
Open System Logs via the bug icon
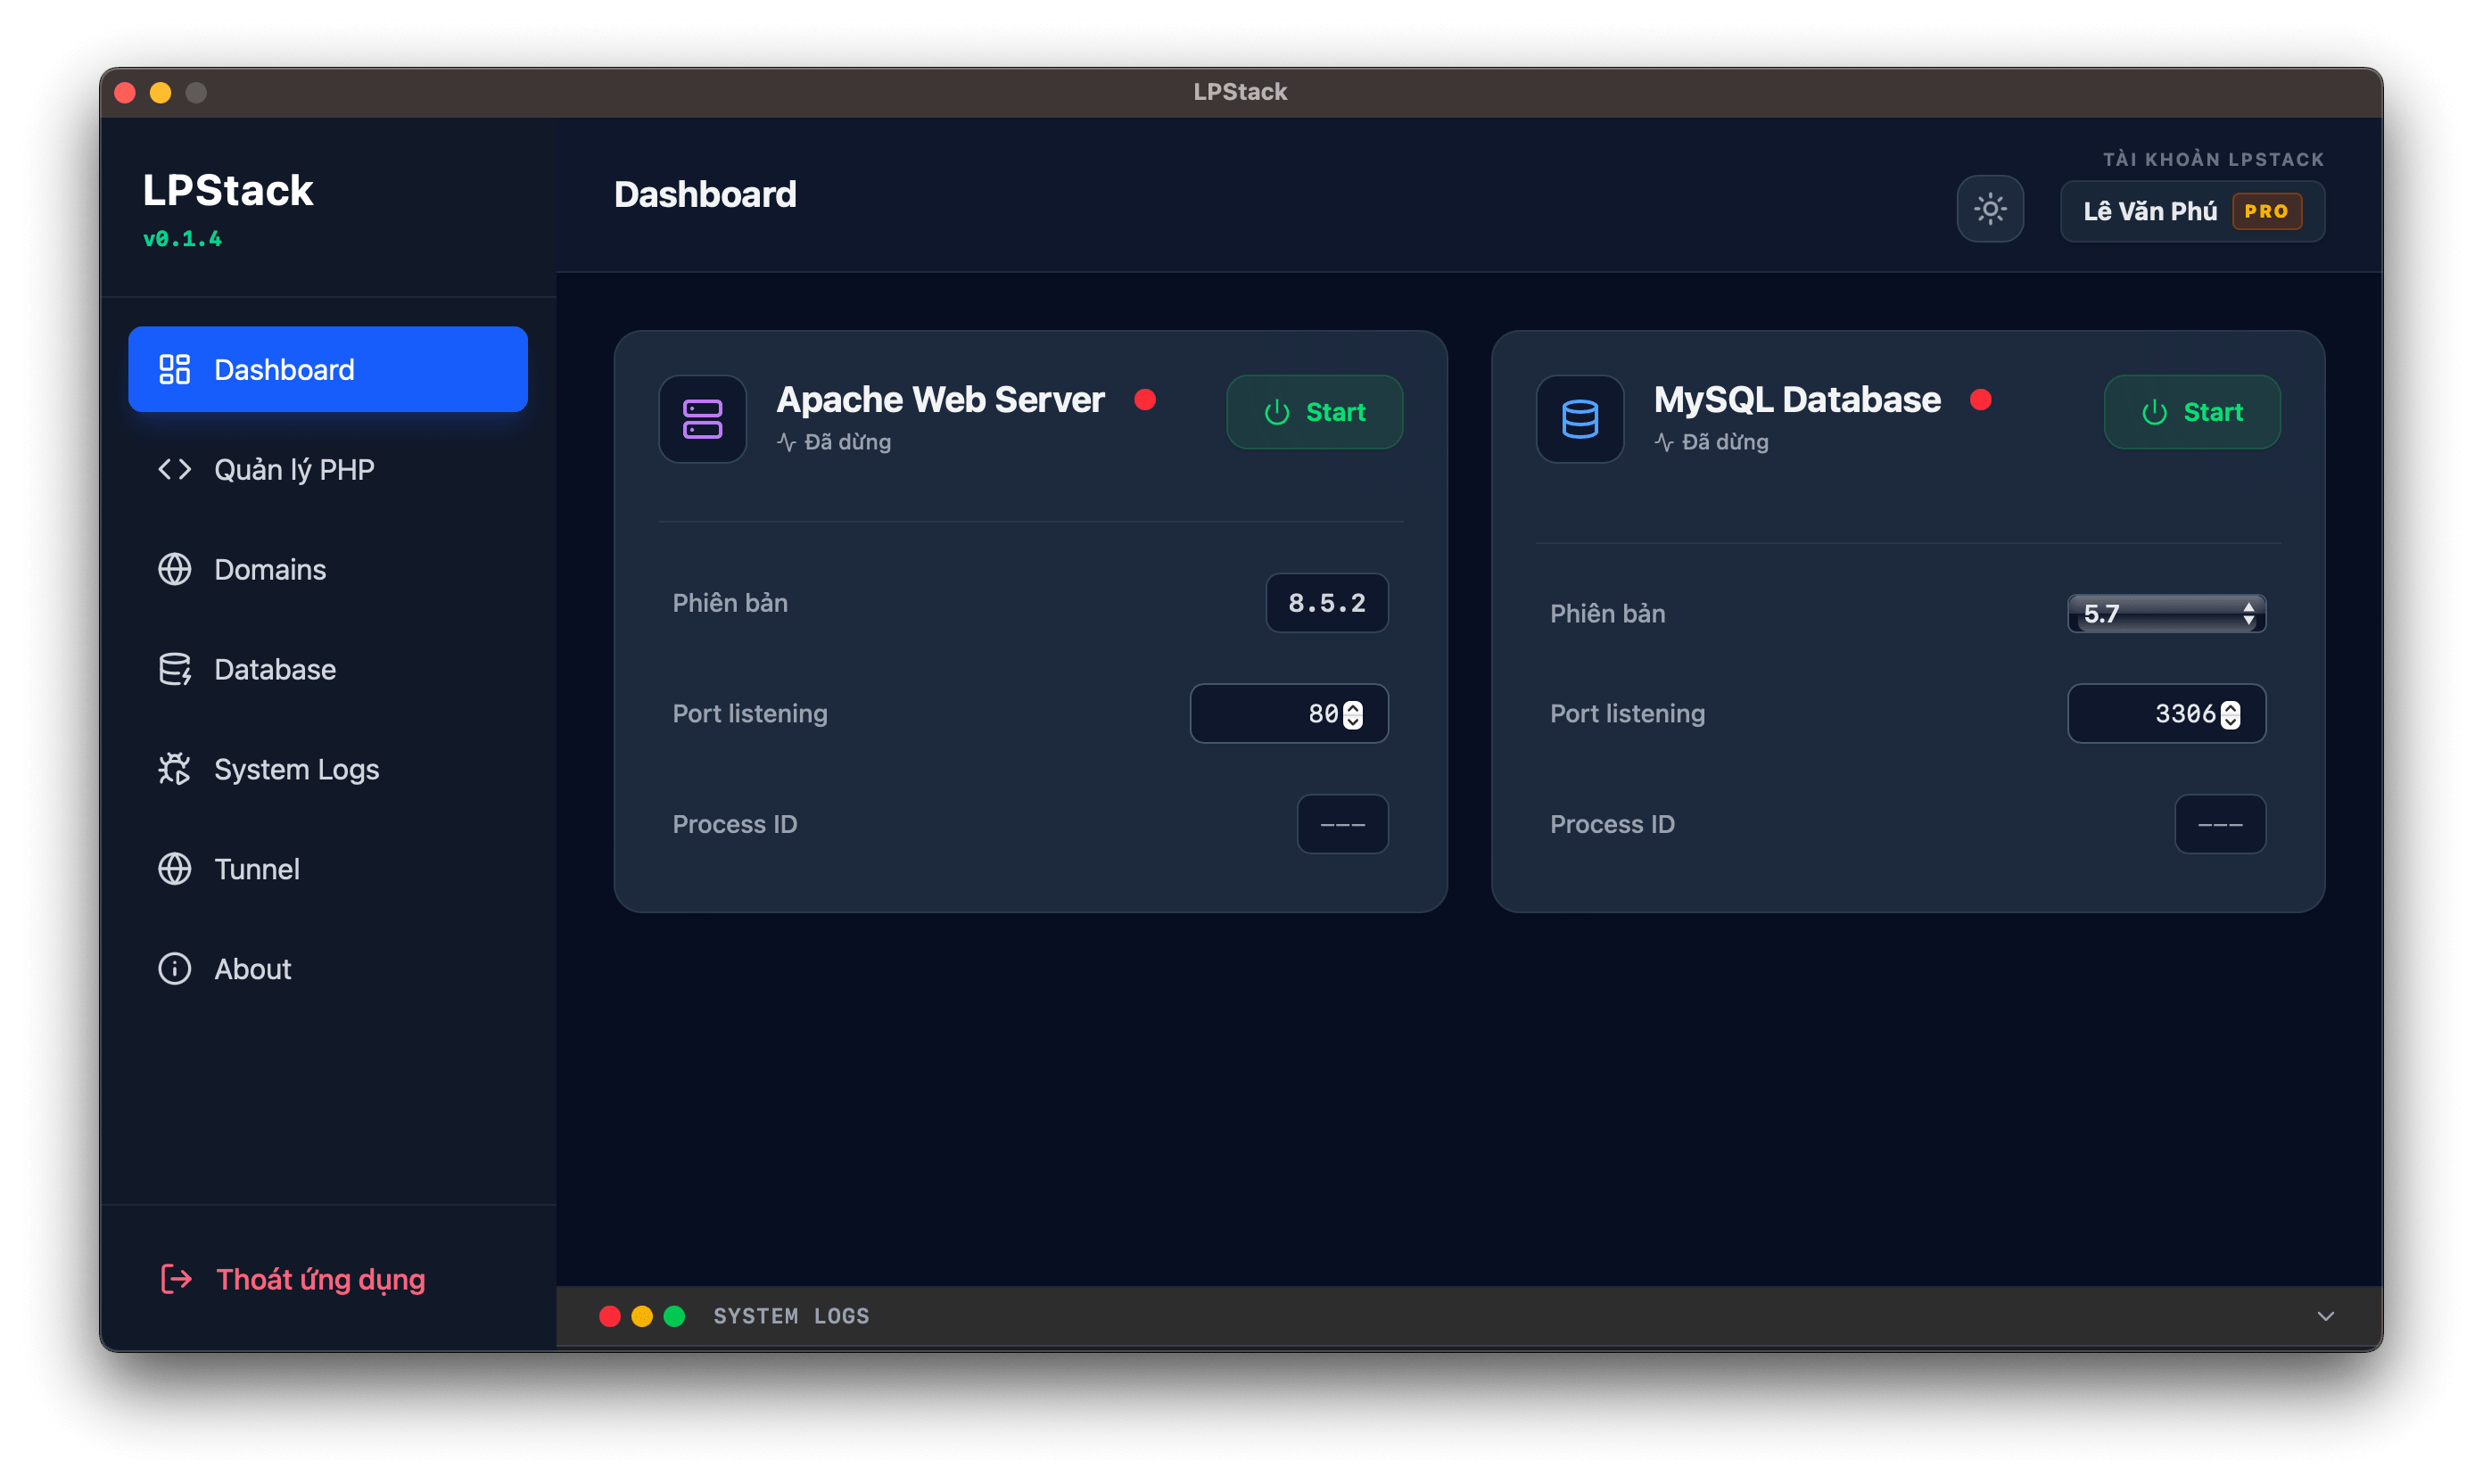(x=174, y=769)
